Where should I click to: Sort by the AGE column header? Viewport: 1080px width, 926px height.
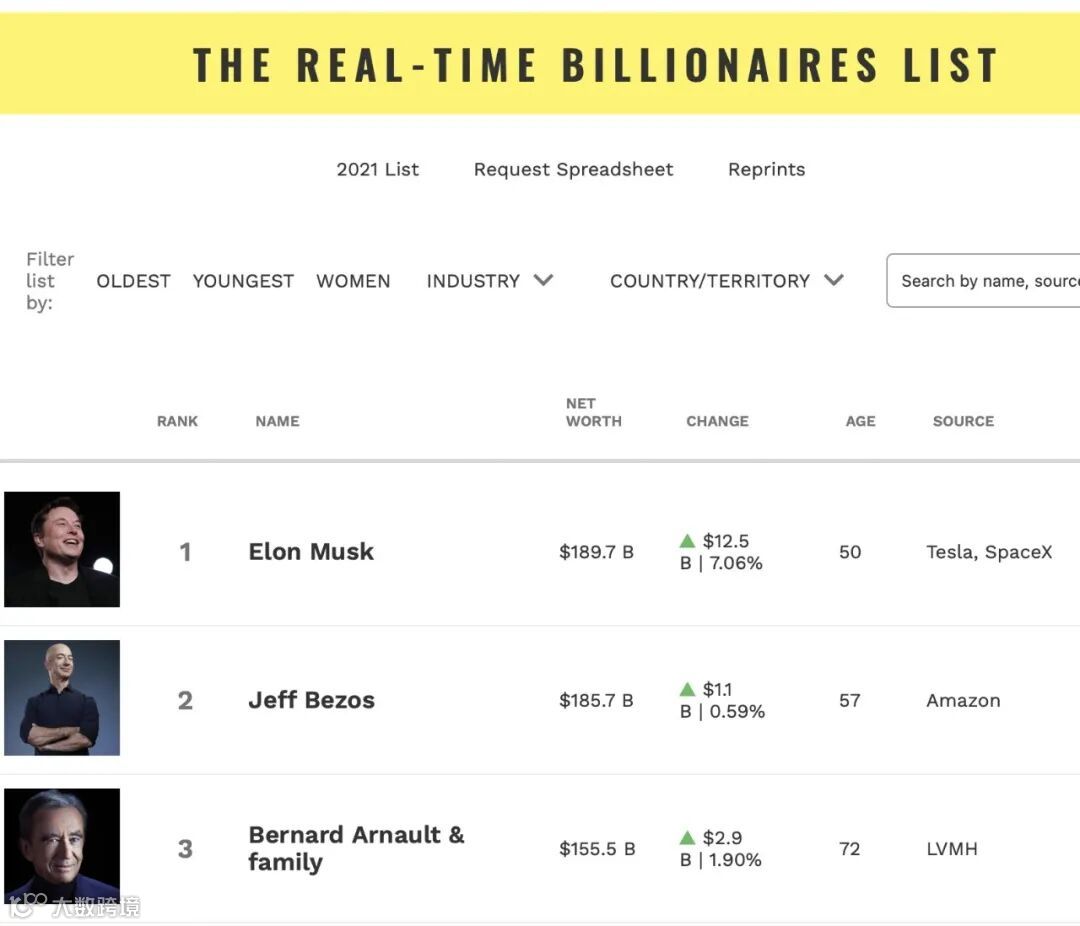860,421
